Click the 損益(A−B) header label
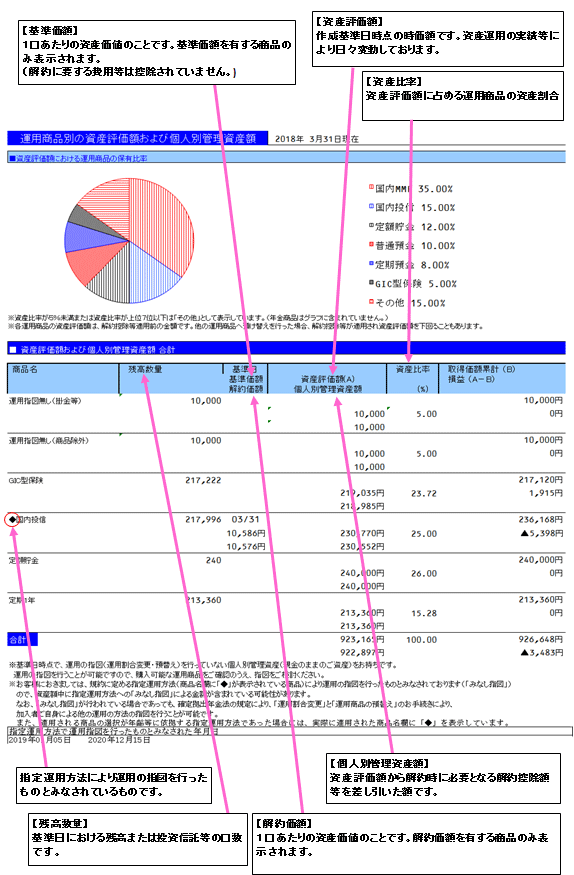The width and height of the screenshot is (574, 875). (x=471, y=379)
